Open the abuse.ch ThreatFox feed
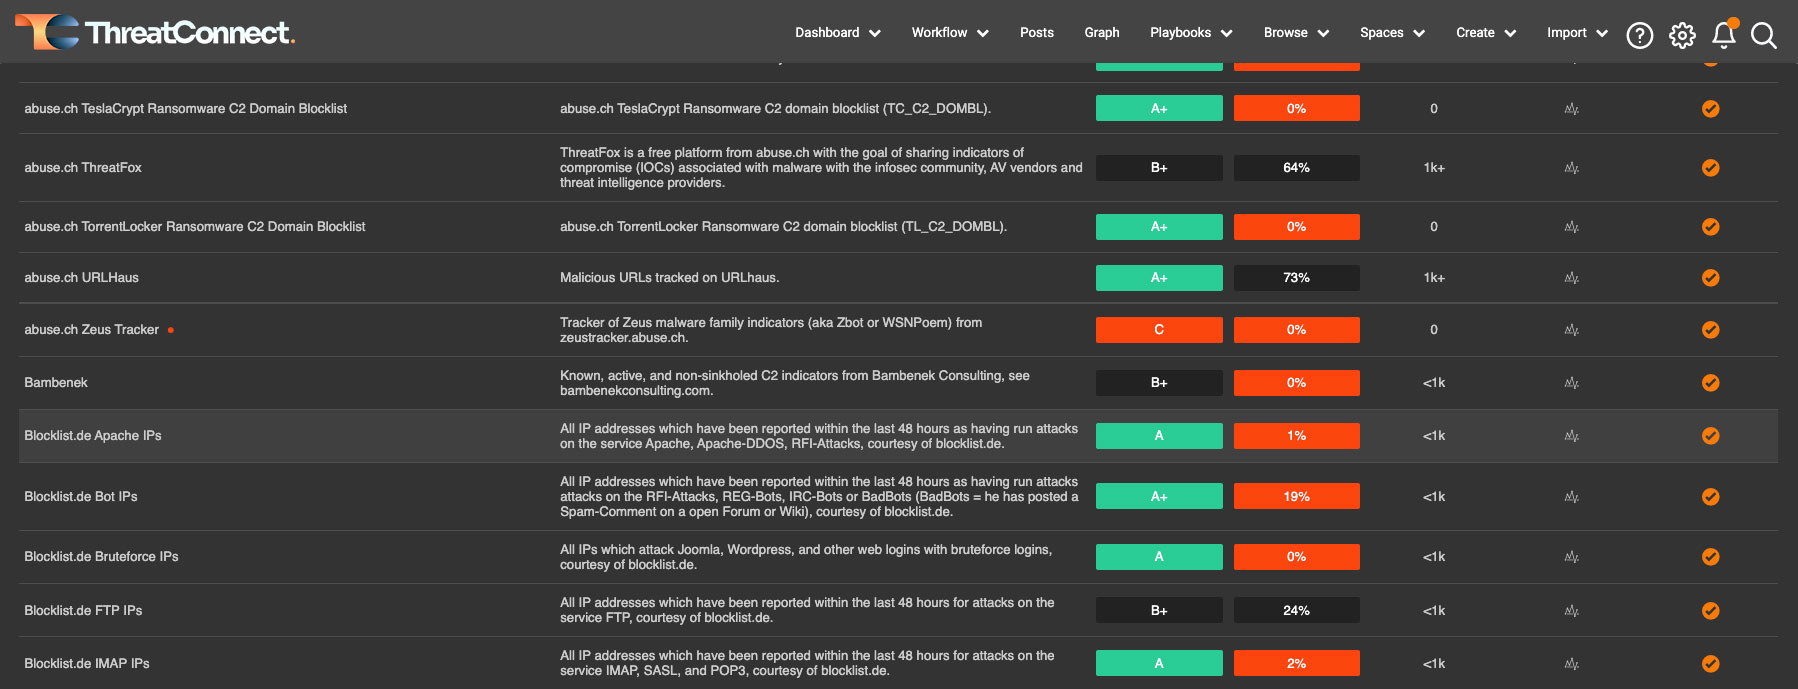 pos(83,168)
